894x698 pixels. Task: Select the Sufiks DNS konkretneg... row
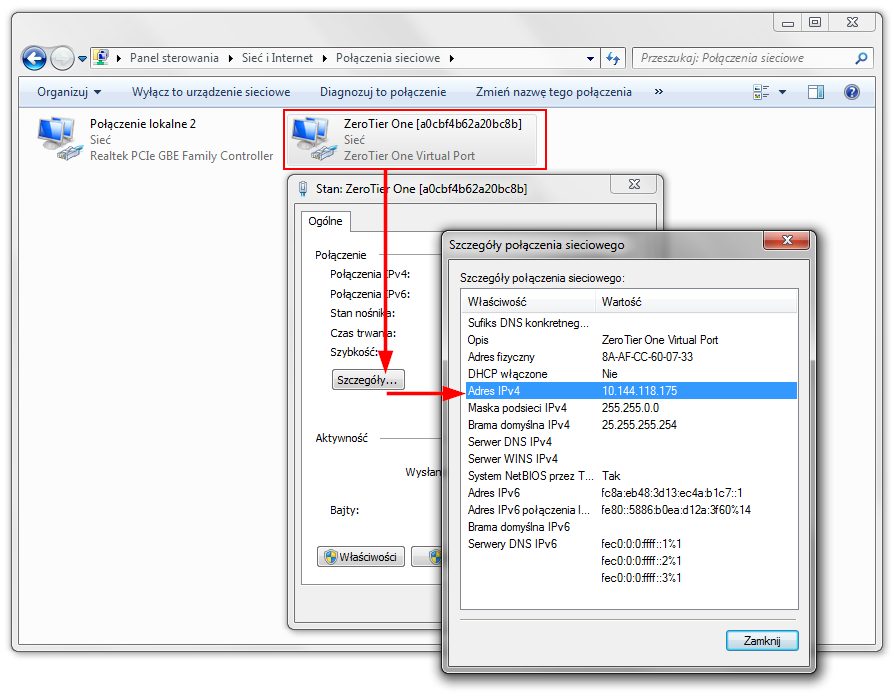[631, 323]
